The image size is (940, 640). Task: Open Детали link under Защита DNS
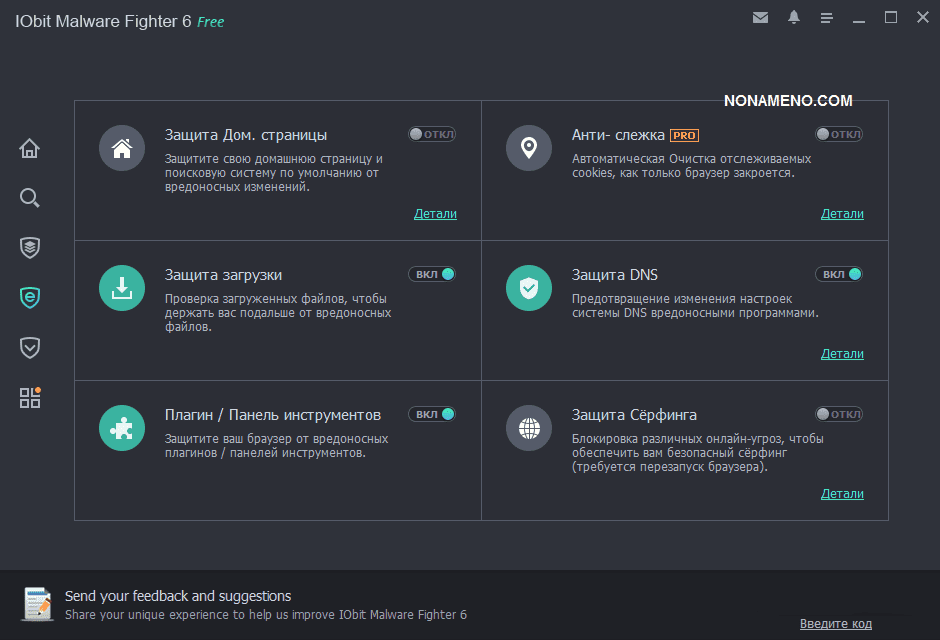[842, 353]
